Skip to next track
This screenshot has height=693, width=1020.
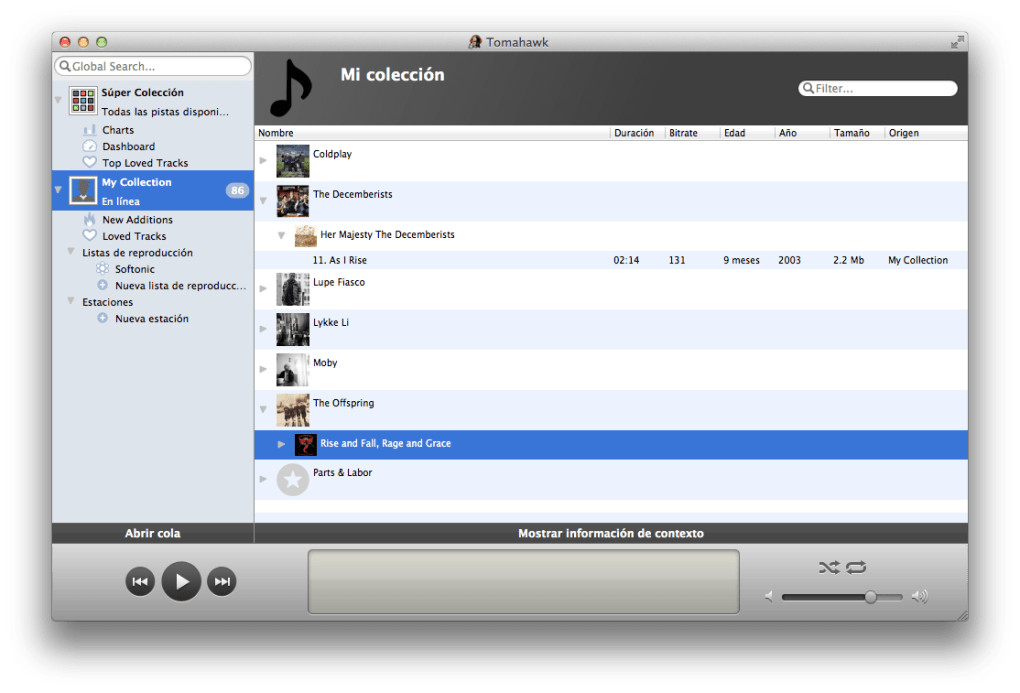[x=222, y=581]
